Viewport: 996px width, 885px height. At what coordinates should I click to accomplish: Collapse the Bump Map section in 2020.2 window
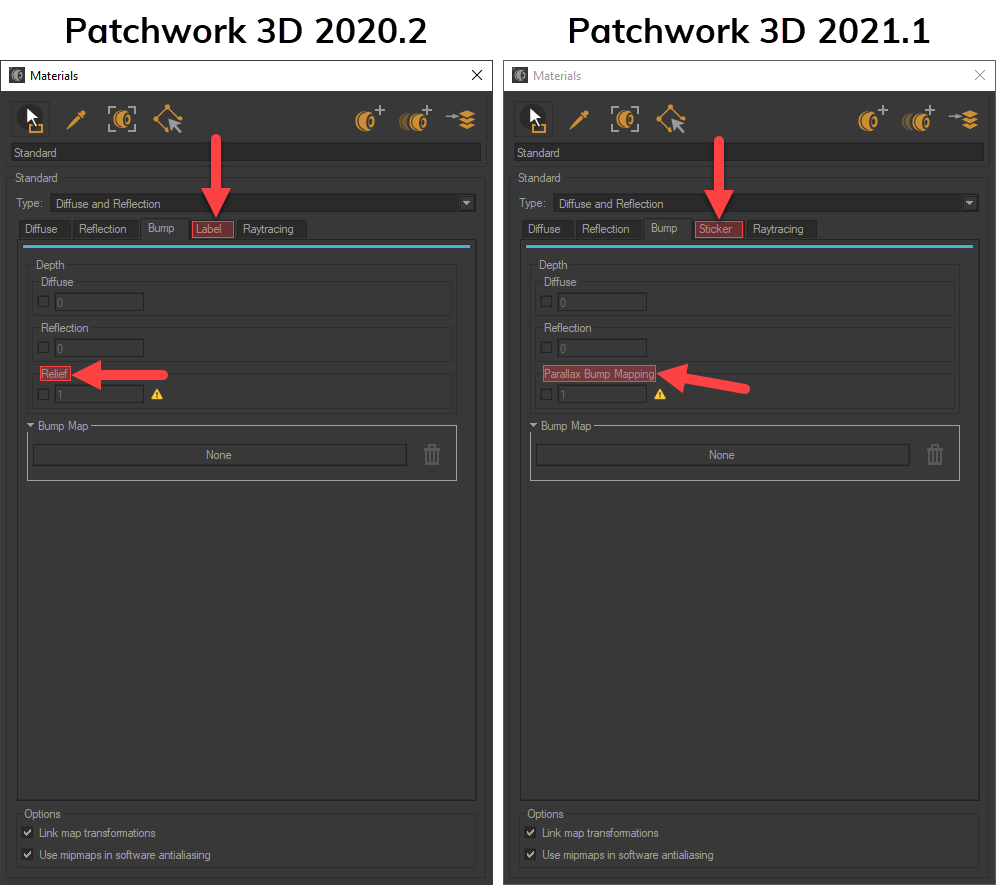tap(30, 425)
